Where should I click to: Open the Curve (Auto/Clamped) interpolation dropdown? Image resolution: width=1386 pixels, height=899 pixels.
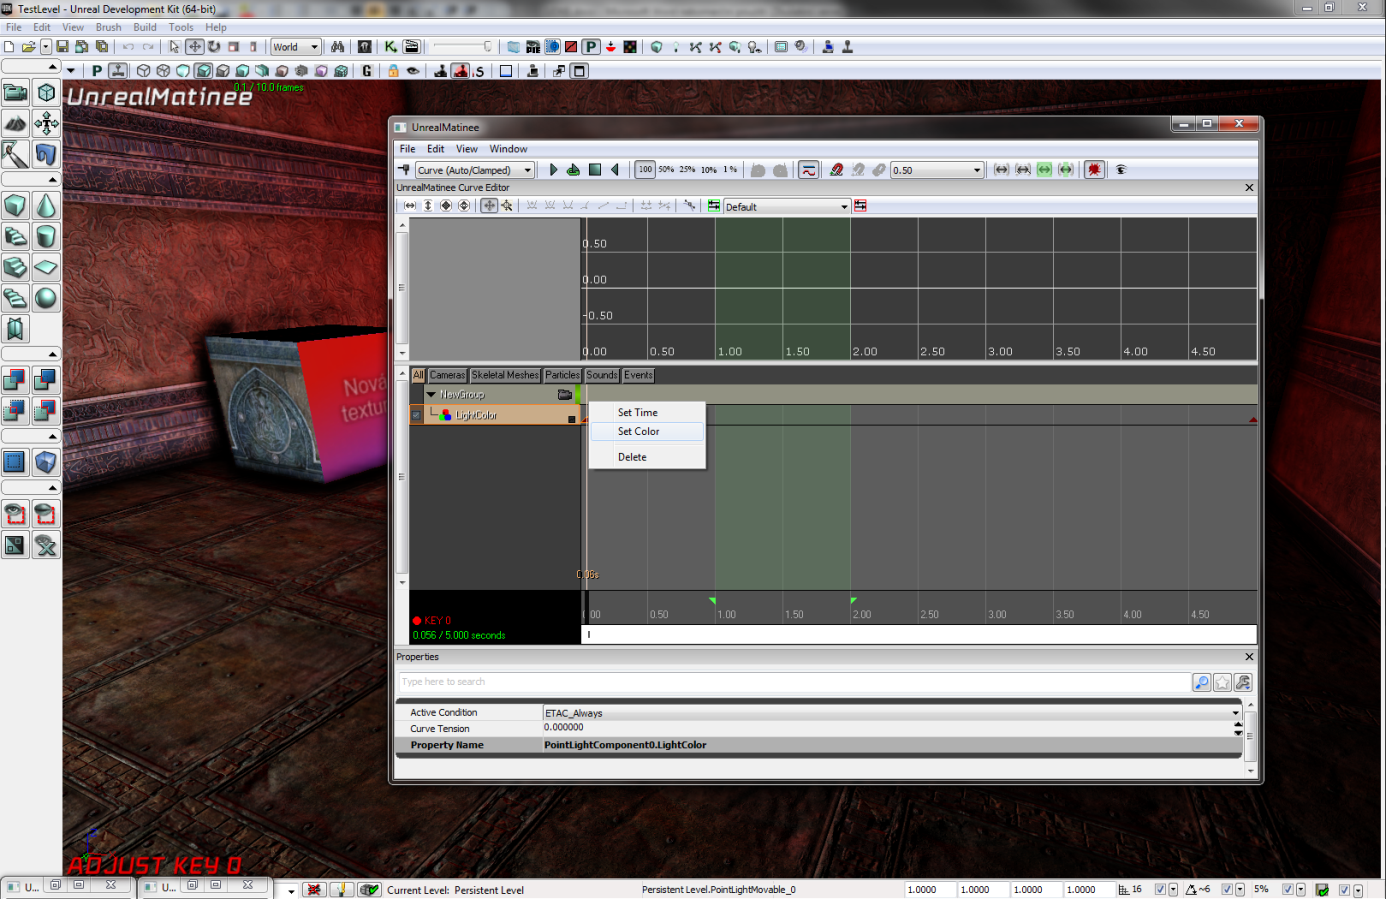click(x=475, y=170)
